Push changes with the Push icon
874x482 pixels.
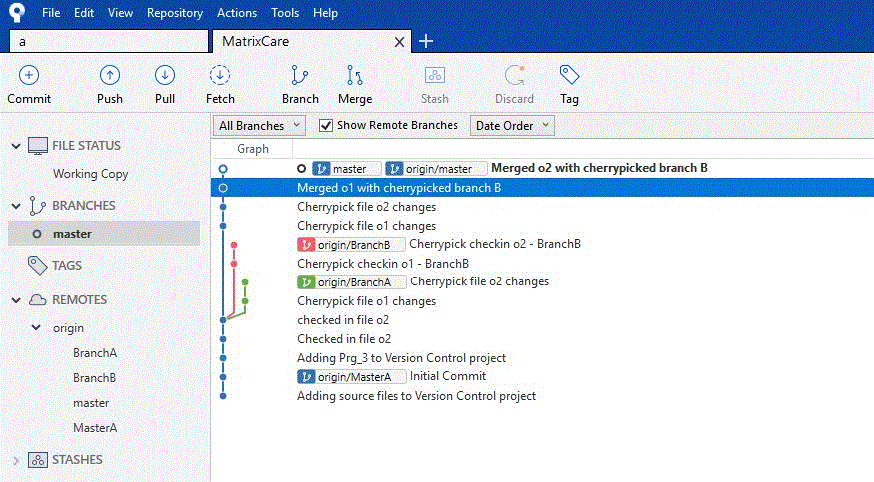110,75
